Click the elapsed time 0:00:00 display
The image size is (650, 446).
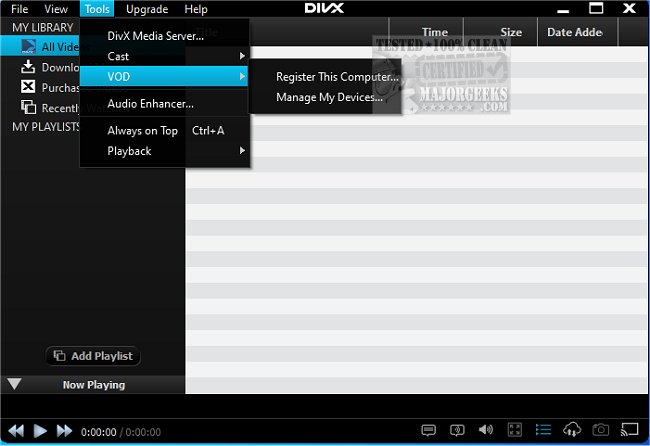(99, 432)
